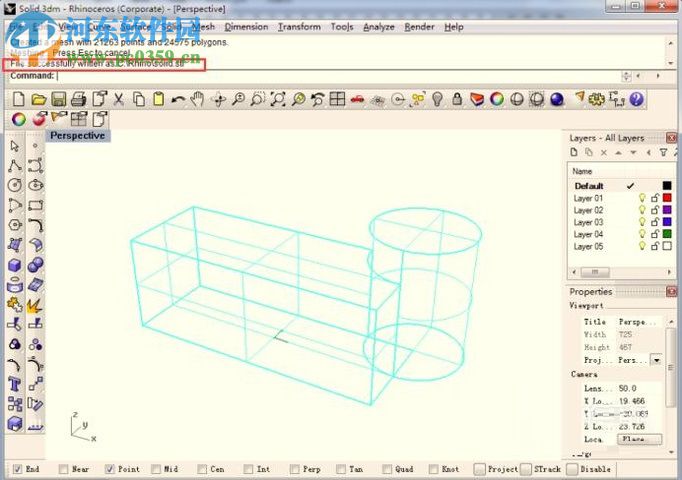Click the red car icon in toolbar

(x=357, y=100)
